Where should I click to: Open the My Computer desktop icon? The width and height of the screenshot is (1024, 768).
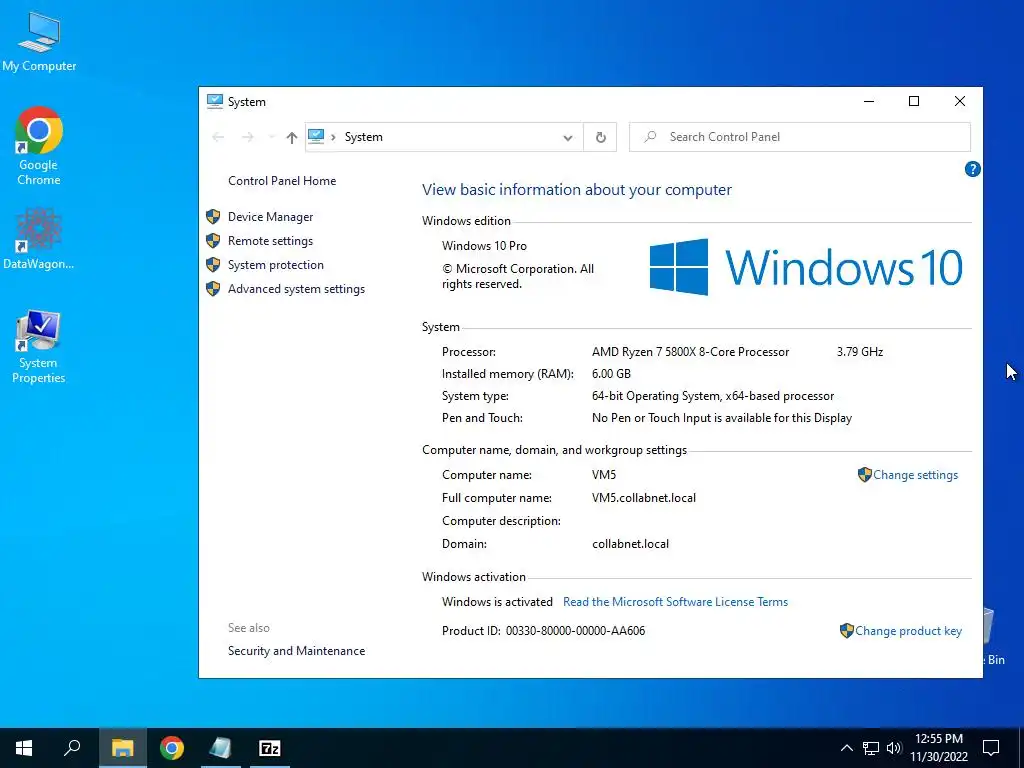pos(39,41)
